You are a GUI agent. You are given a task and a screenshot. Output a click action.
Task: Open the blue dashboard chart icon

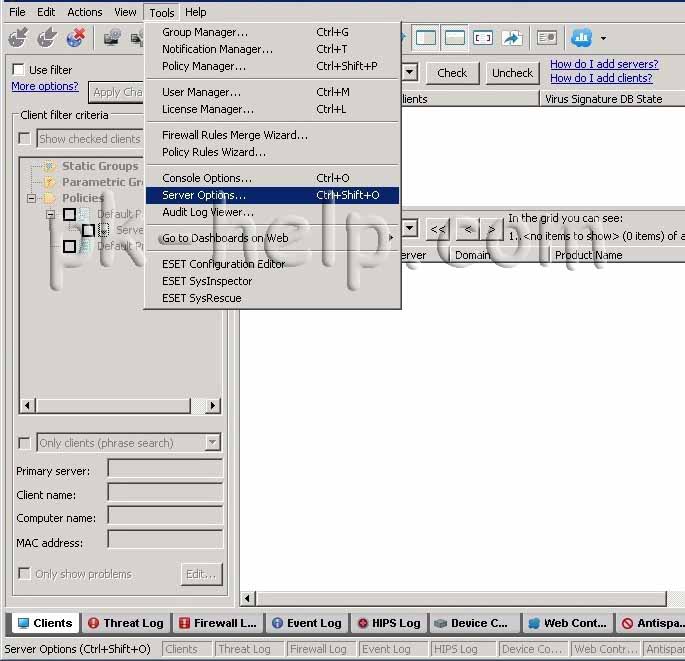click(x=581, y=38)
